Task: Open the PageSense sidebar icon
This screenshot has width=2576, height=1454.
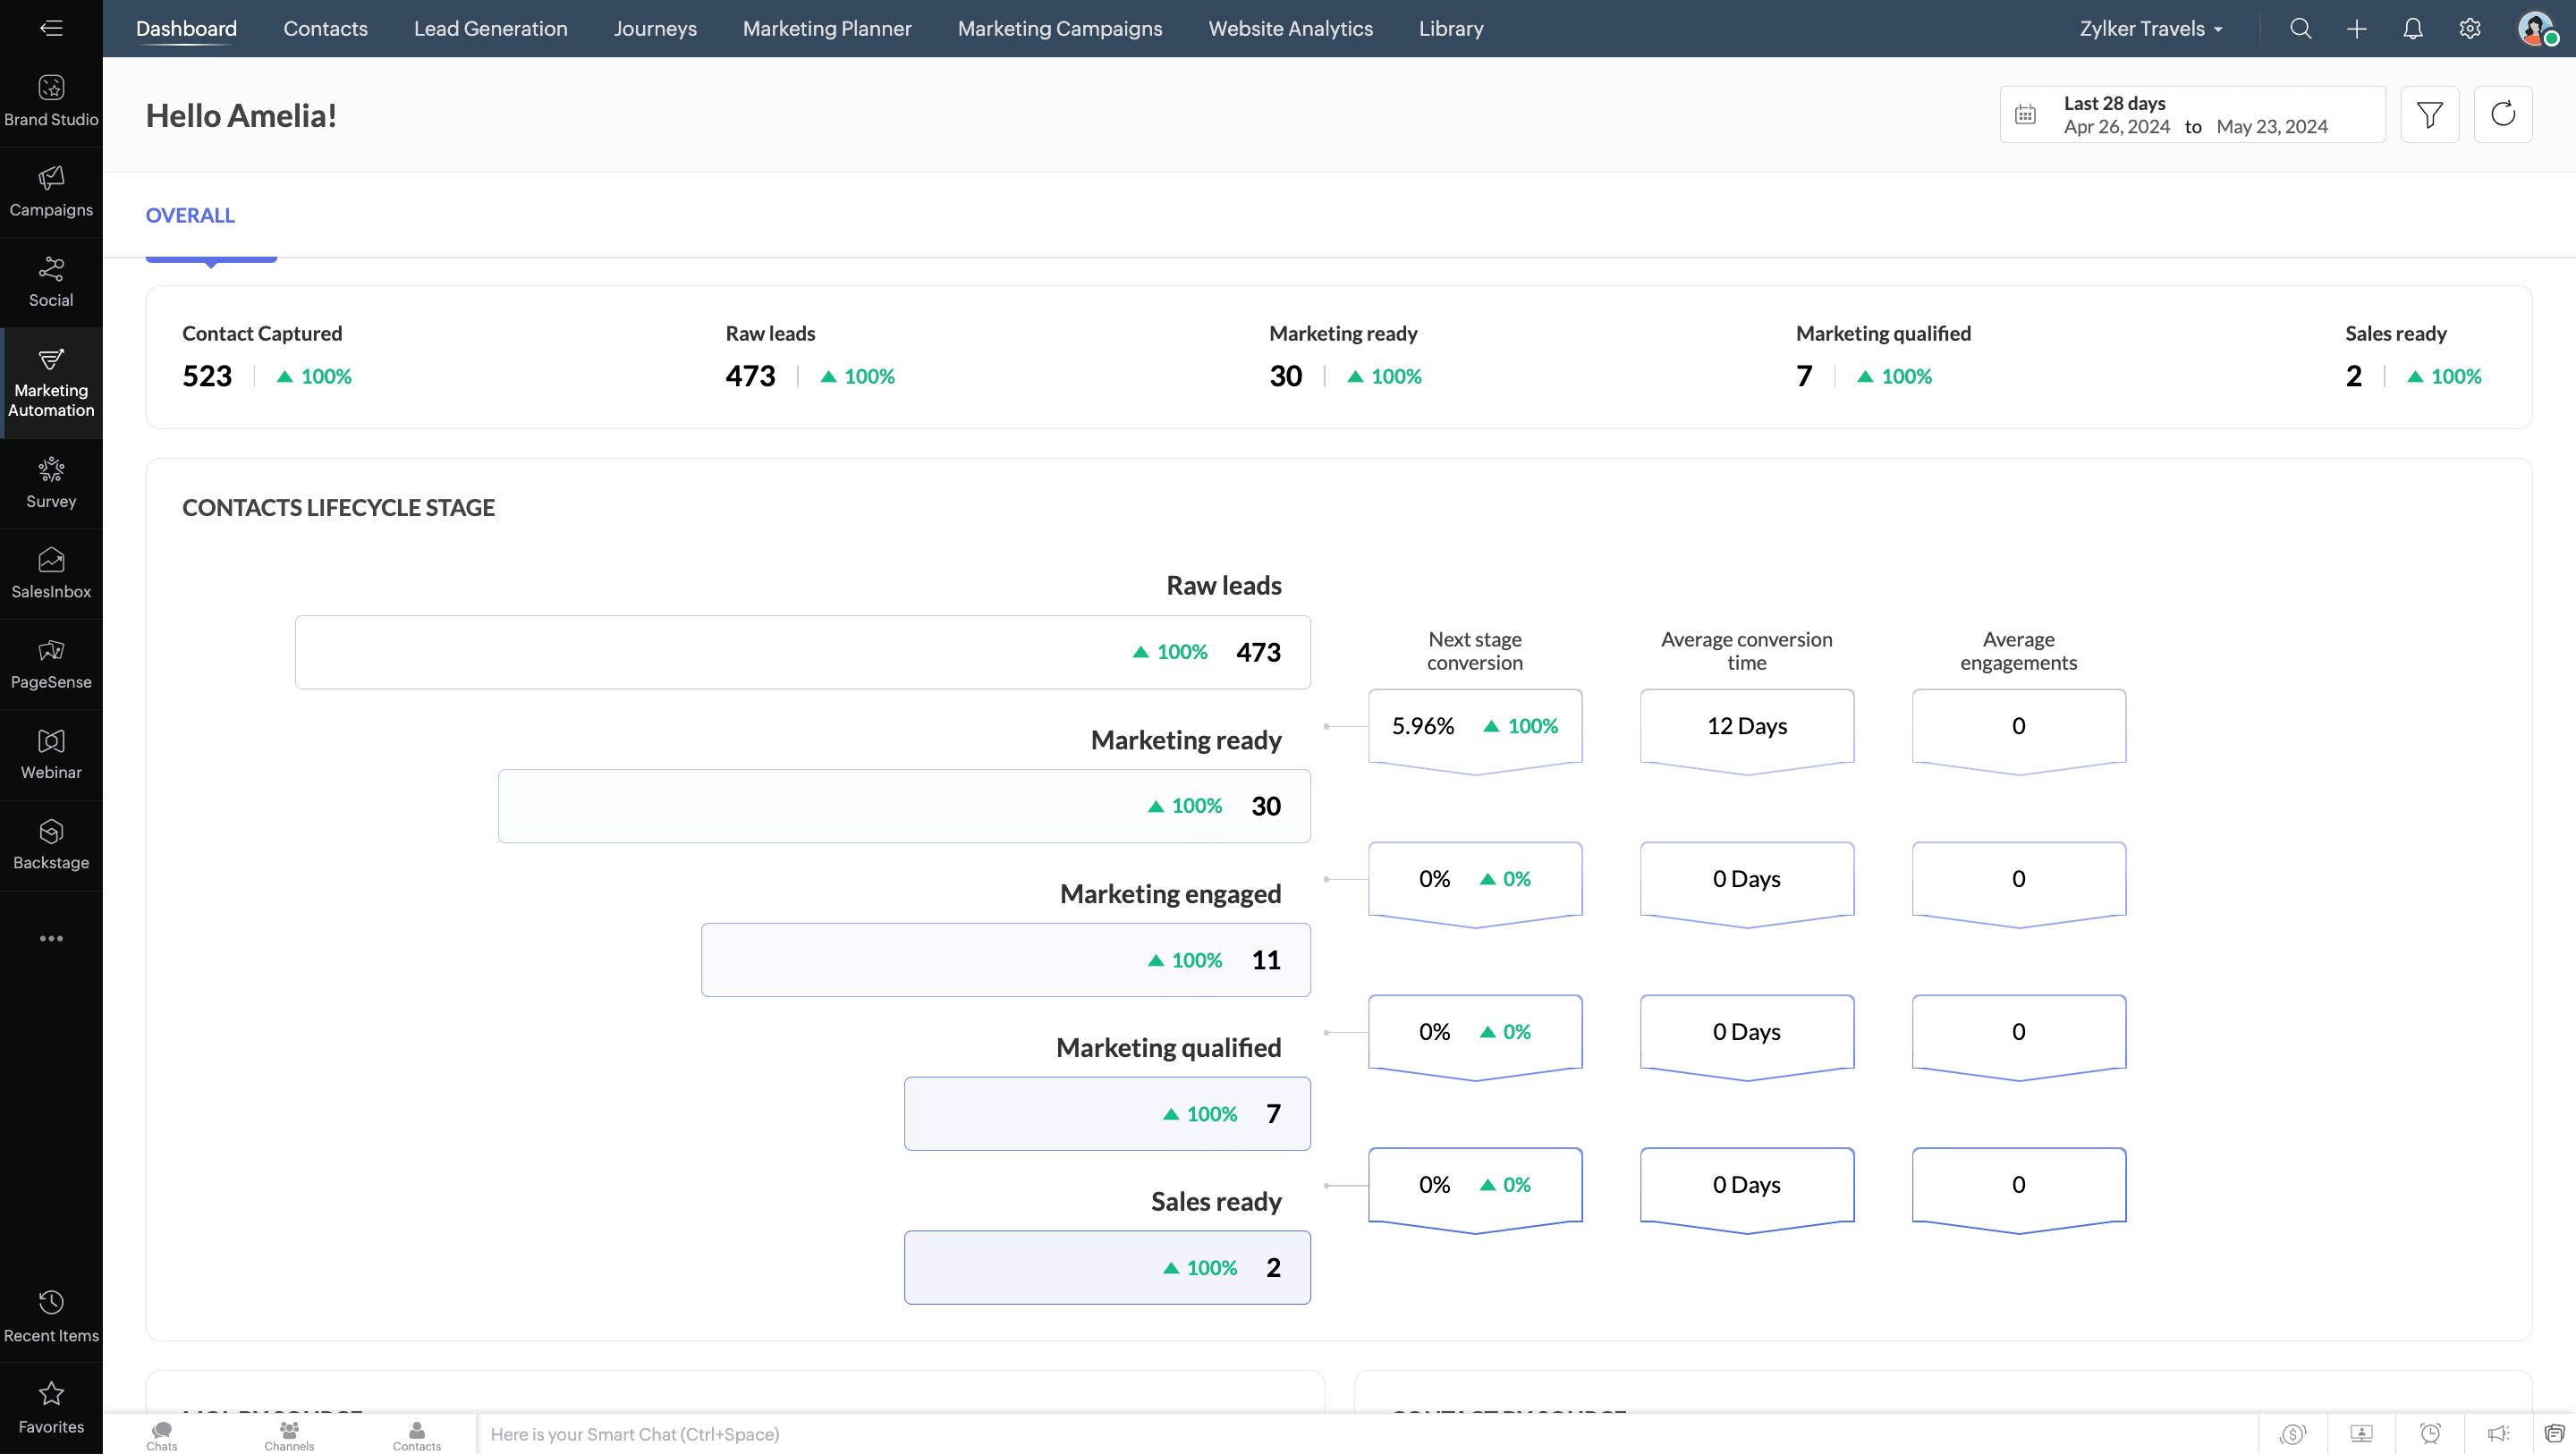Action: click(x=51, y=663)
